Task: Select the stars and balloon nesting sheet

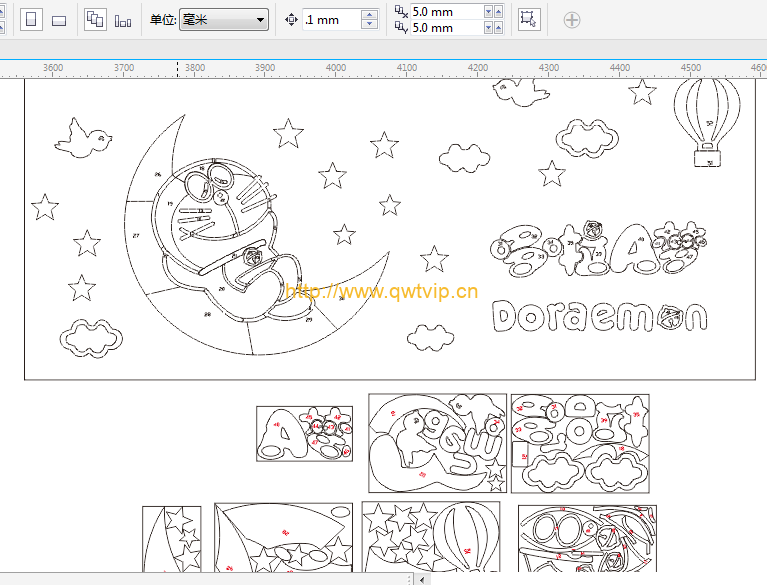Action: [x=431, y=537]
